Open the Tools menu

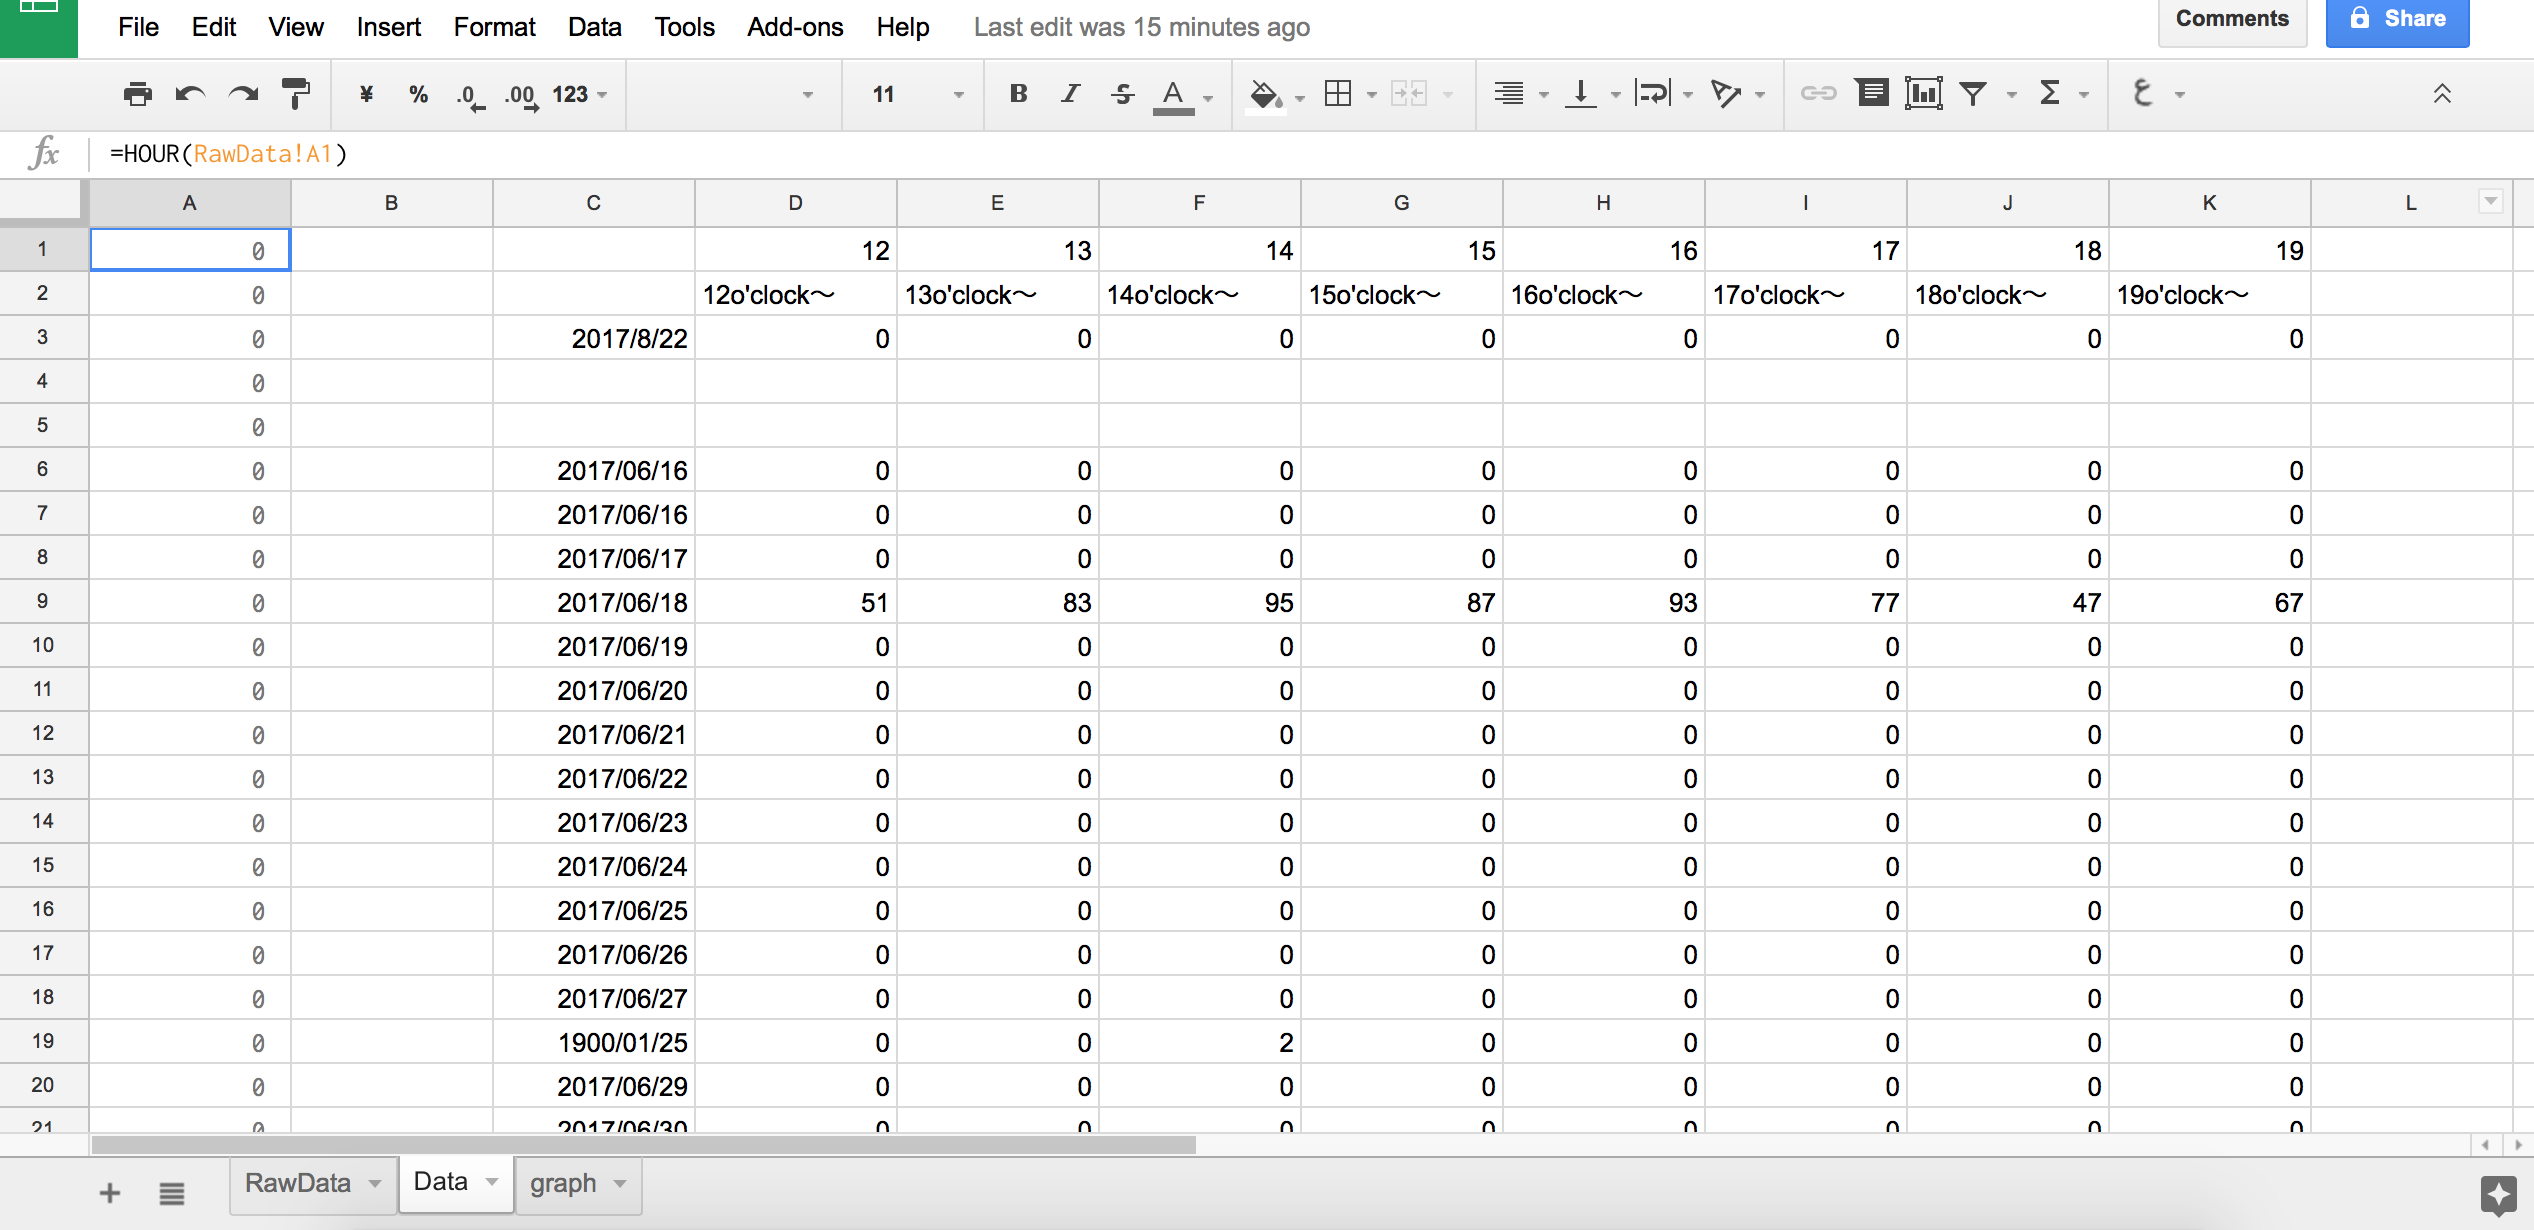pyautogui.click(x=684, y=27)
